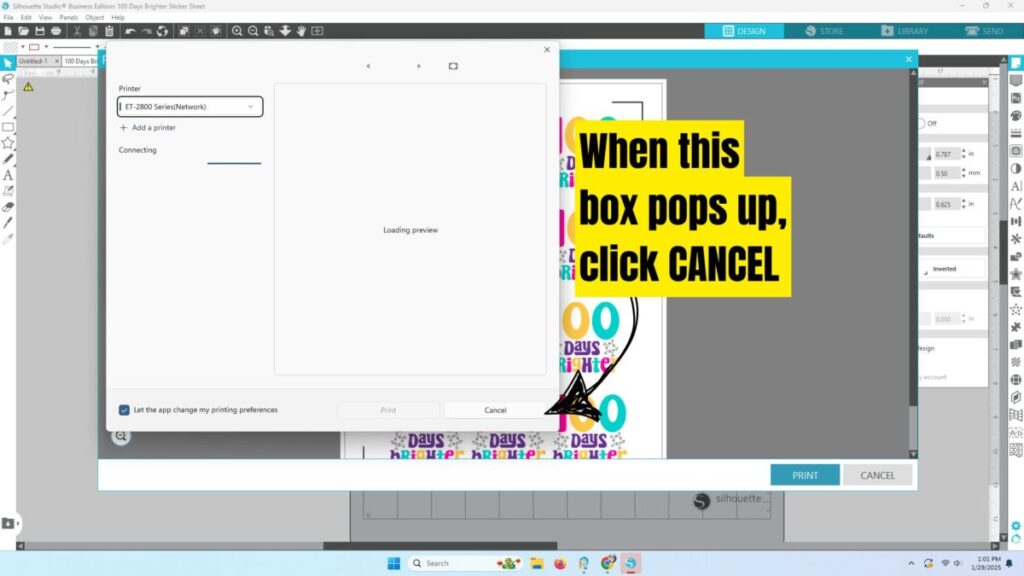Click the Zoom In magnifier in toolbar
The image size is (1024, 576).
tap(237, 31)
